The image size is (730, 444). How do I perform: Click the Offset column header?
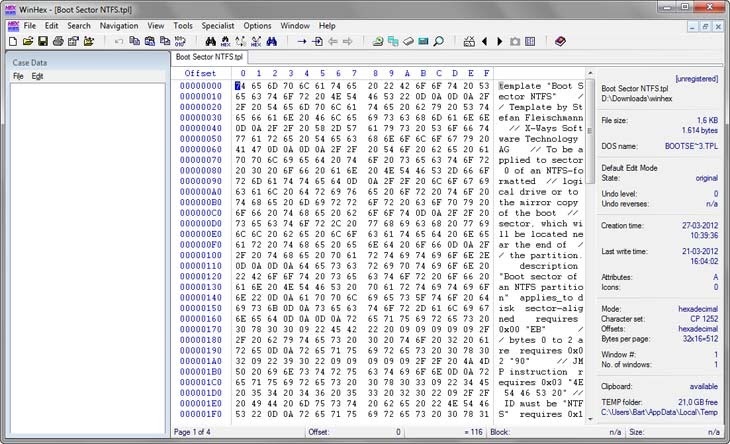(x=200, y=73)
